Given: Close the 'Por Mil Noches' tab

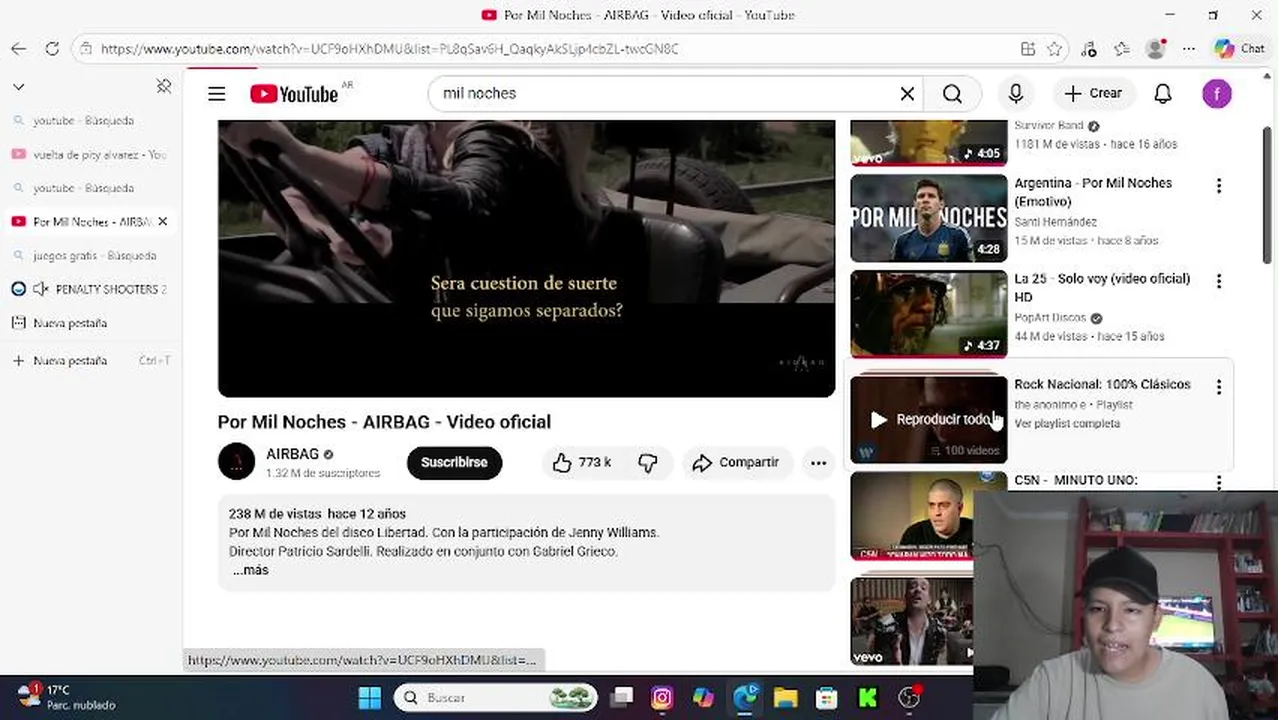Looking at the screenshot, I should [x=163, y=222].
